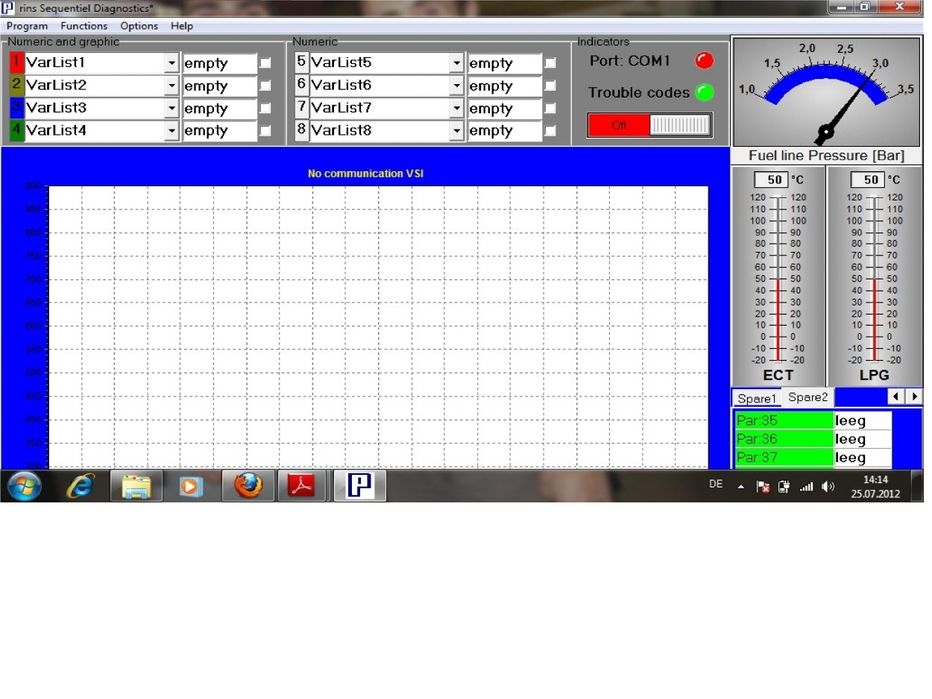
Task: Tick the checkbox beside VarList1
Action: (266, 63)
